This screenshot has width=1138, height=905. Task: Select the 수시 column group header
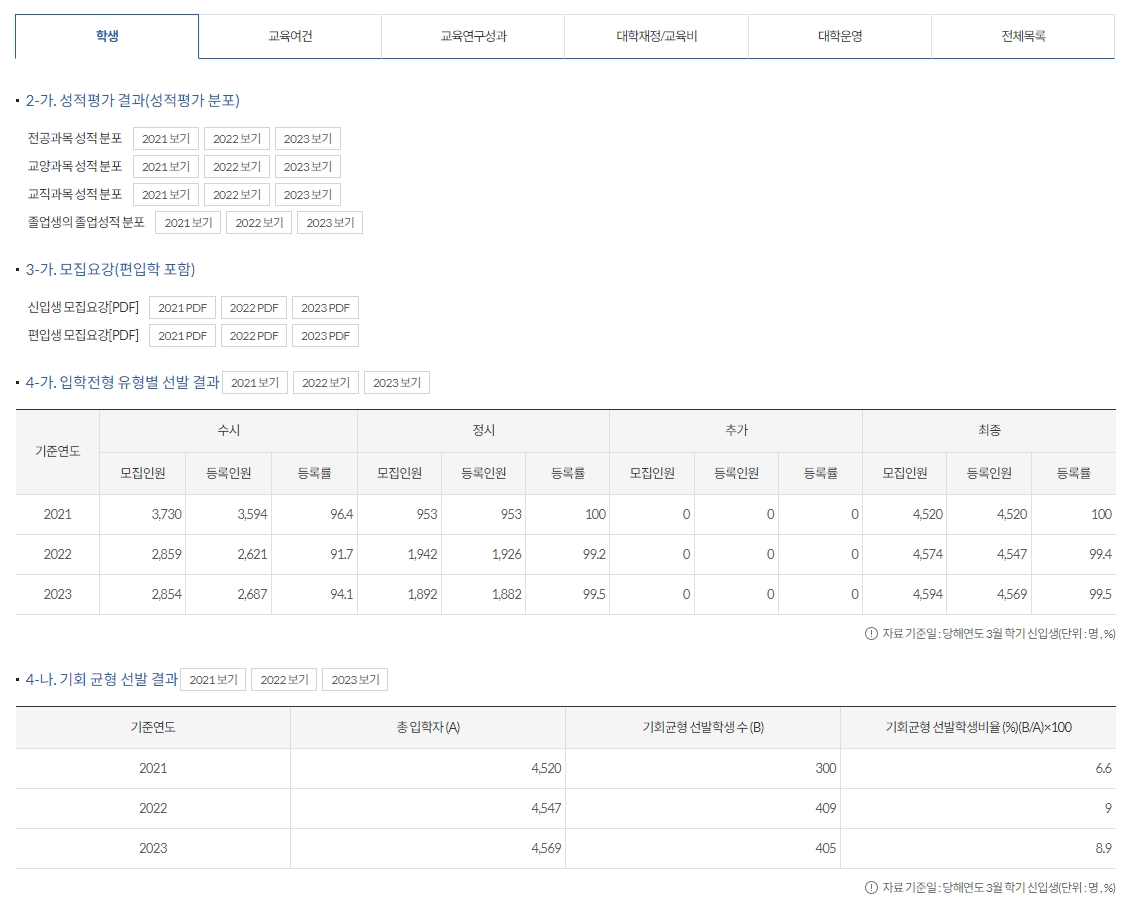point(229,430)
